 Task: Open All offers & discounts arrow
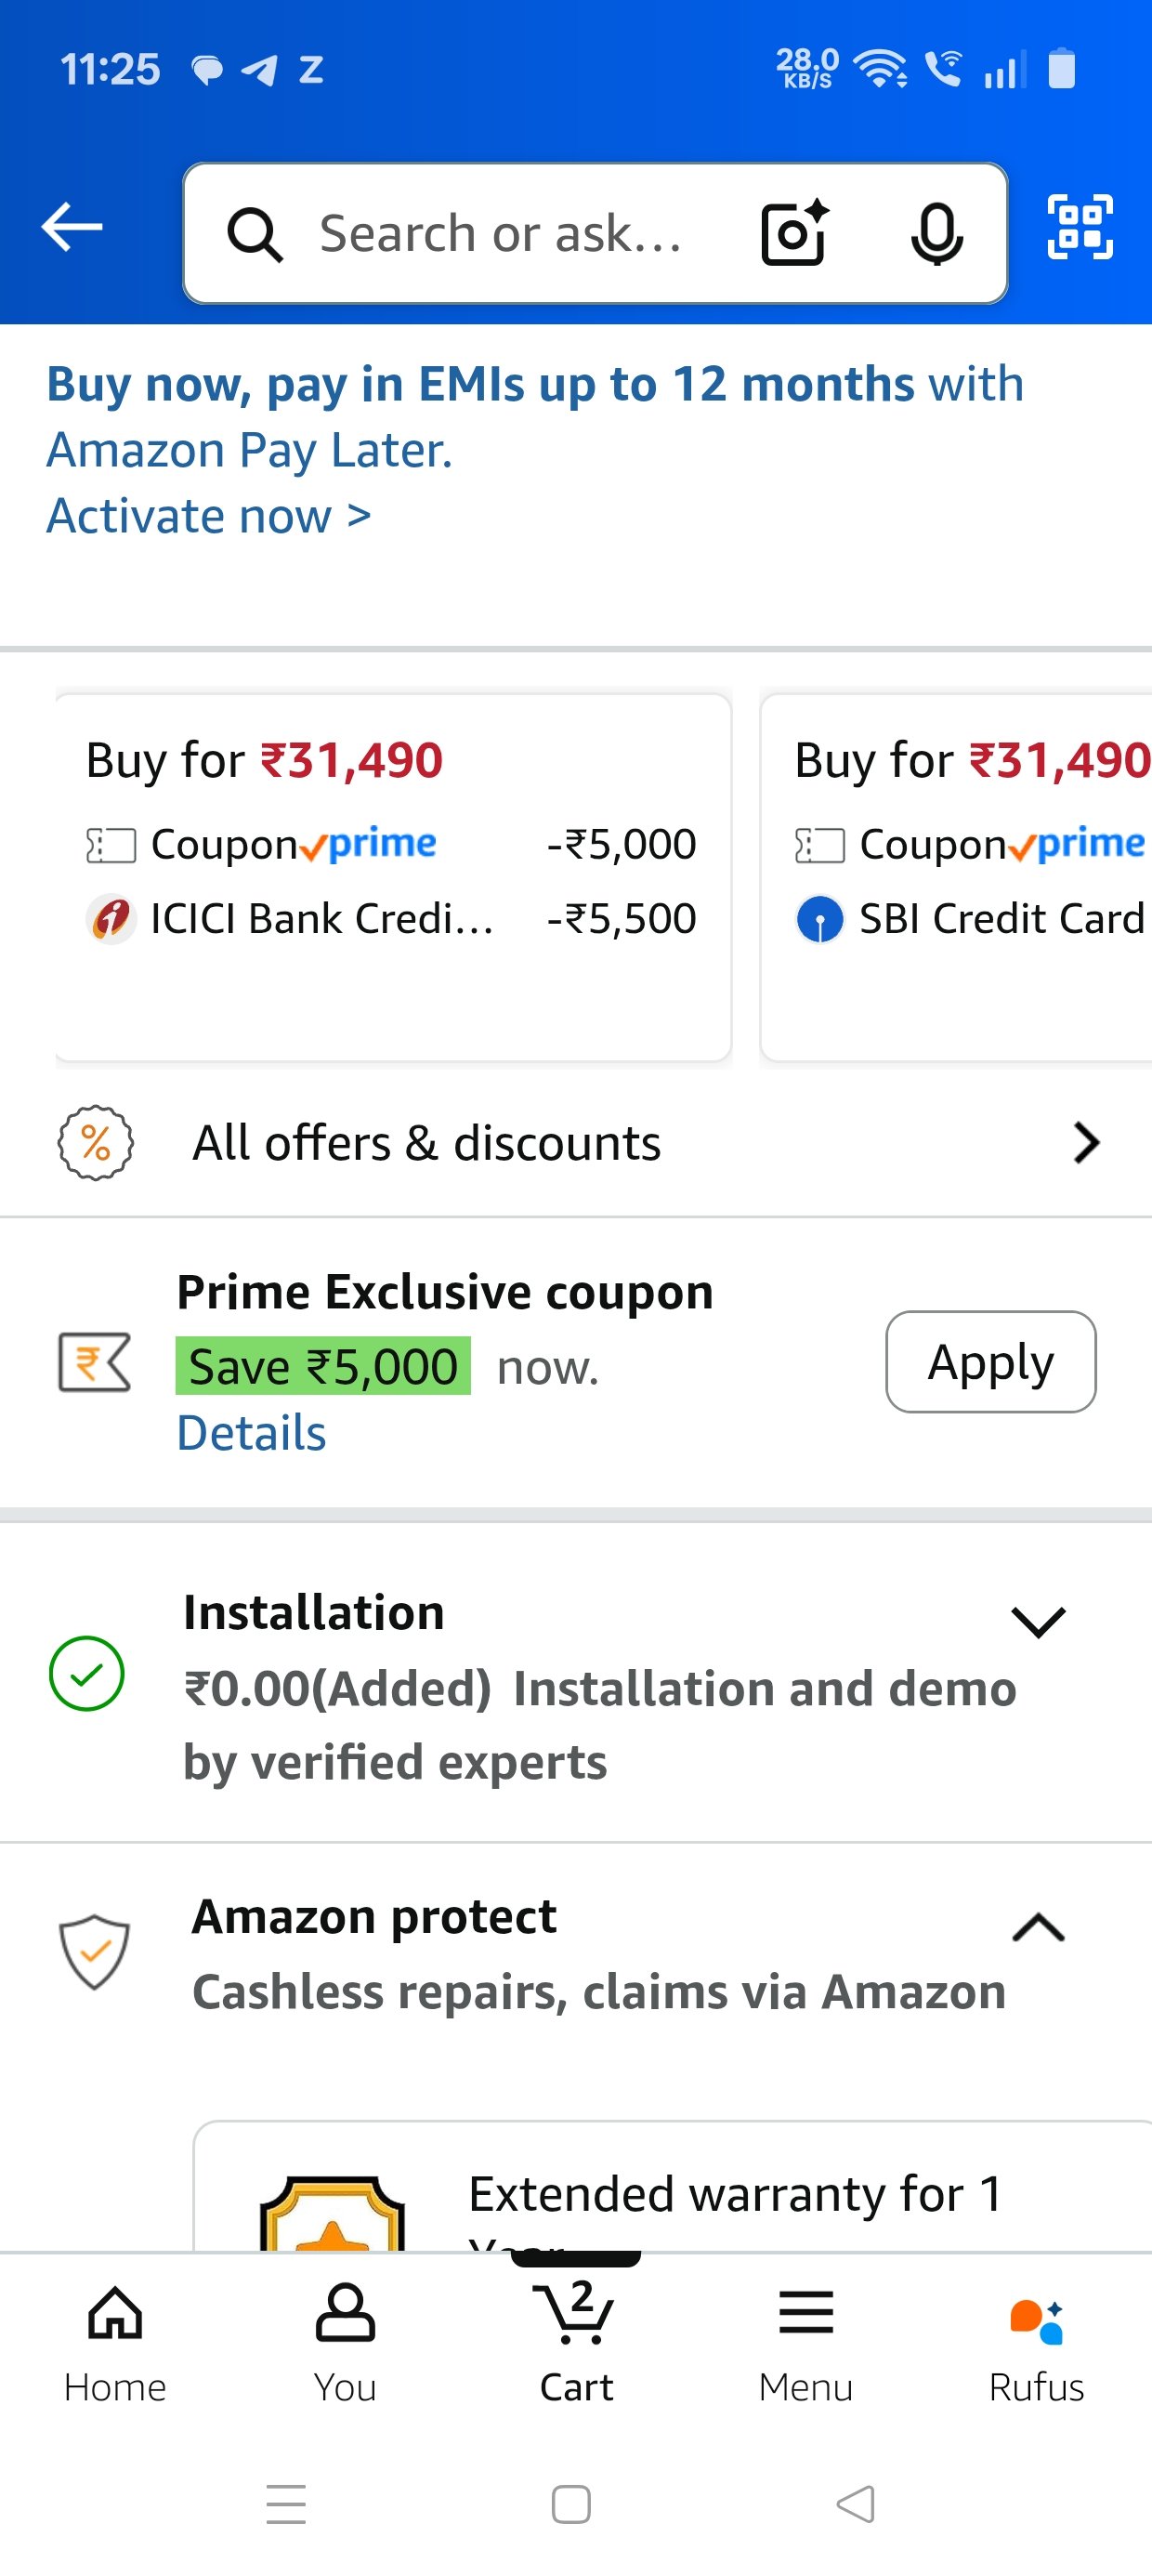click(x=1086, y=1143)
